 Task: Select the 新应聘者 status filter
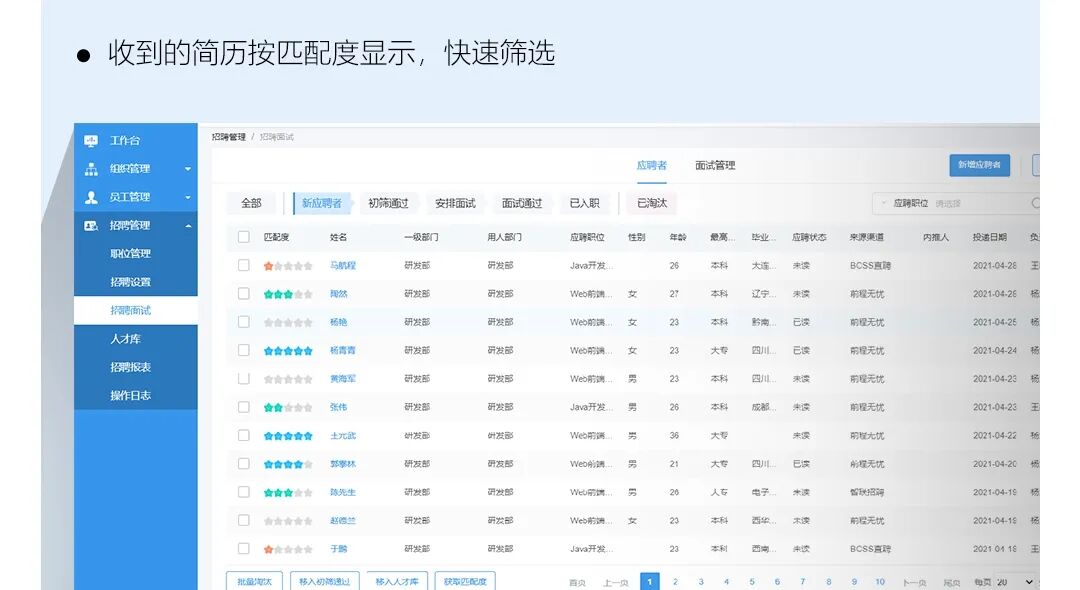322,203
